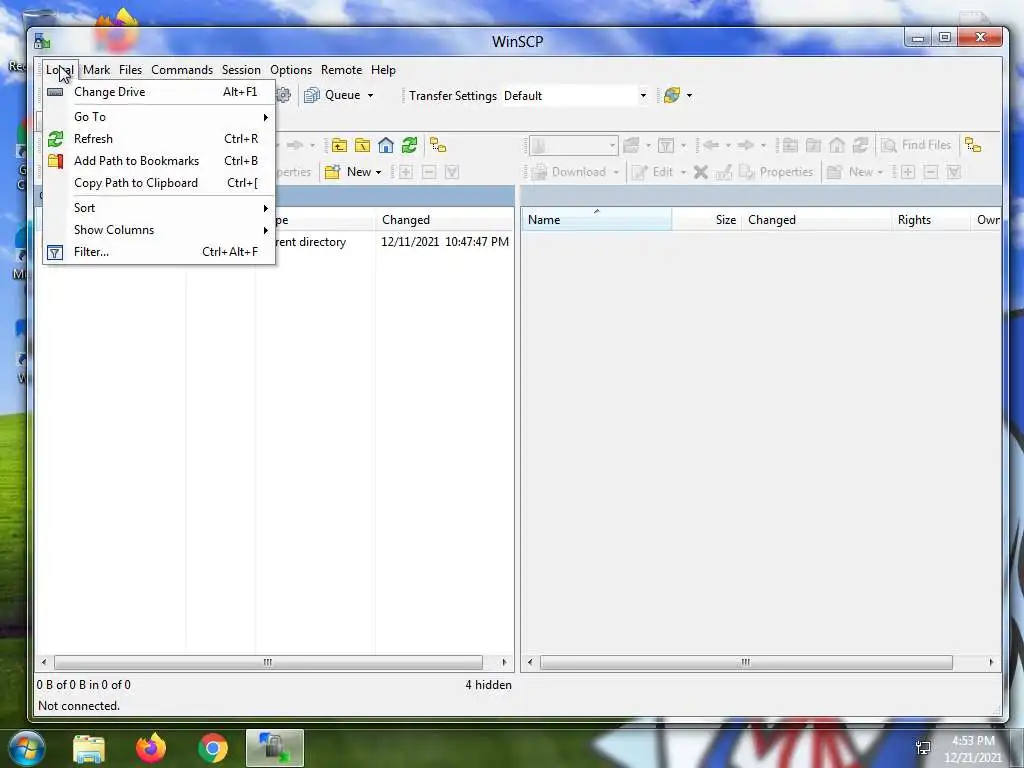
Task: Click remote forward arrow icon
Action: 746,146
